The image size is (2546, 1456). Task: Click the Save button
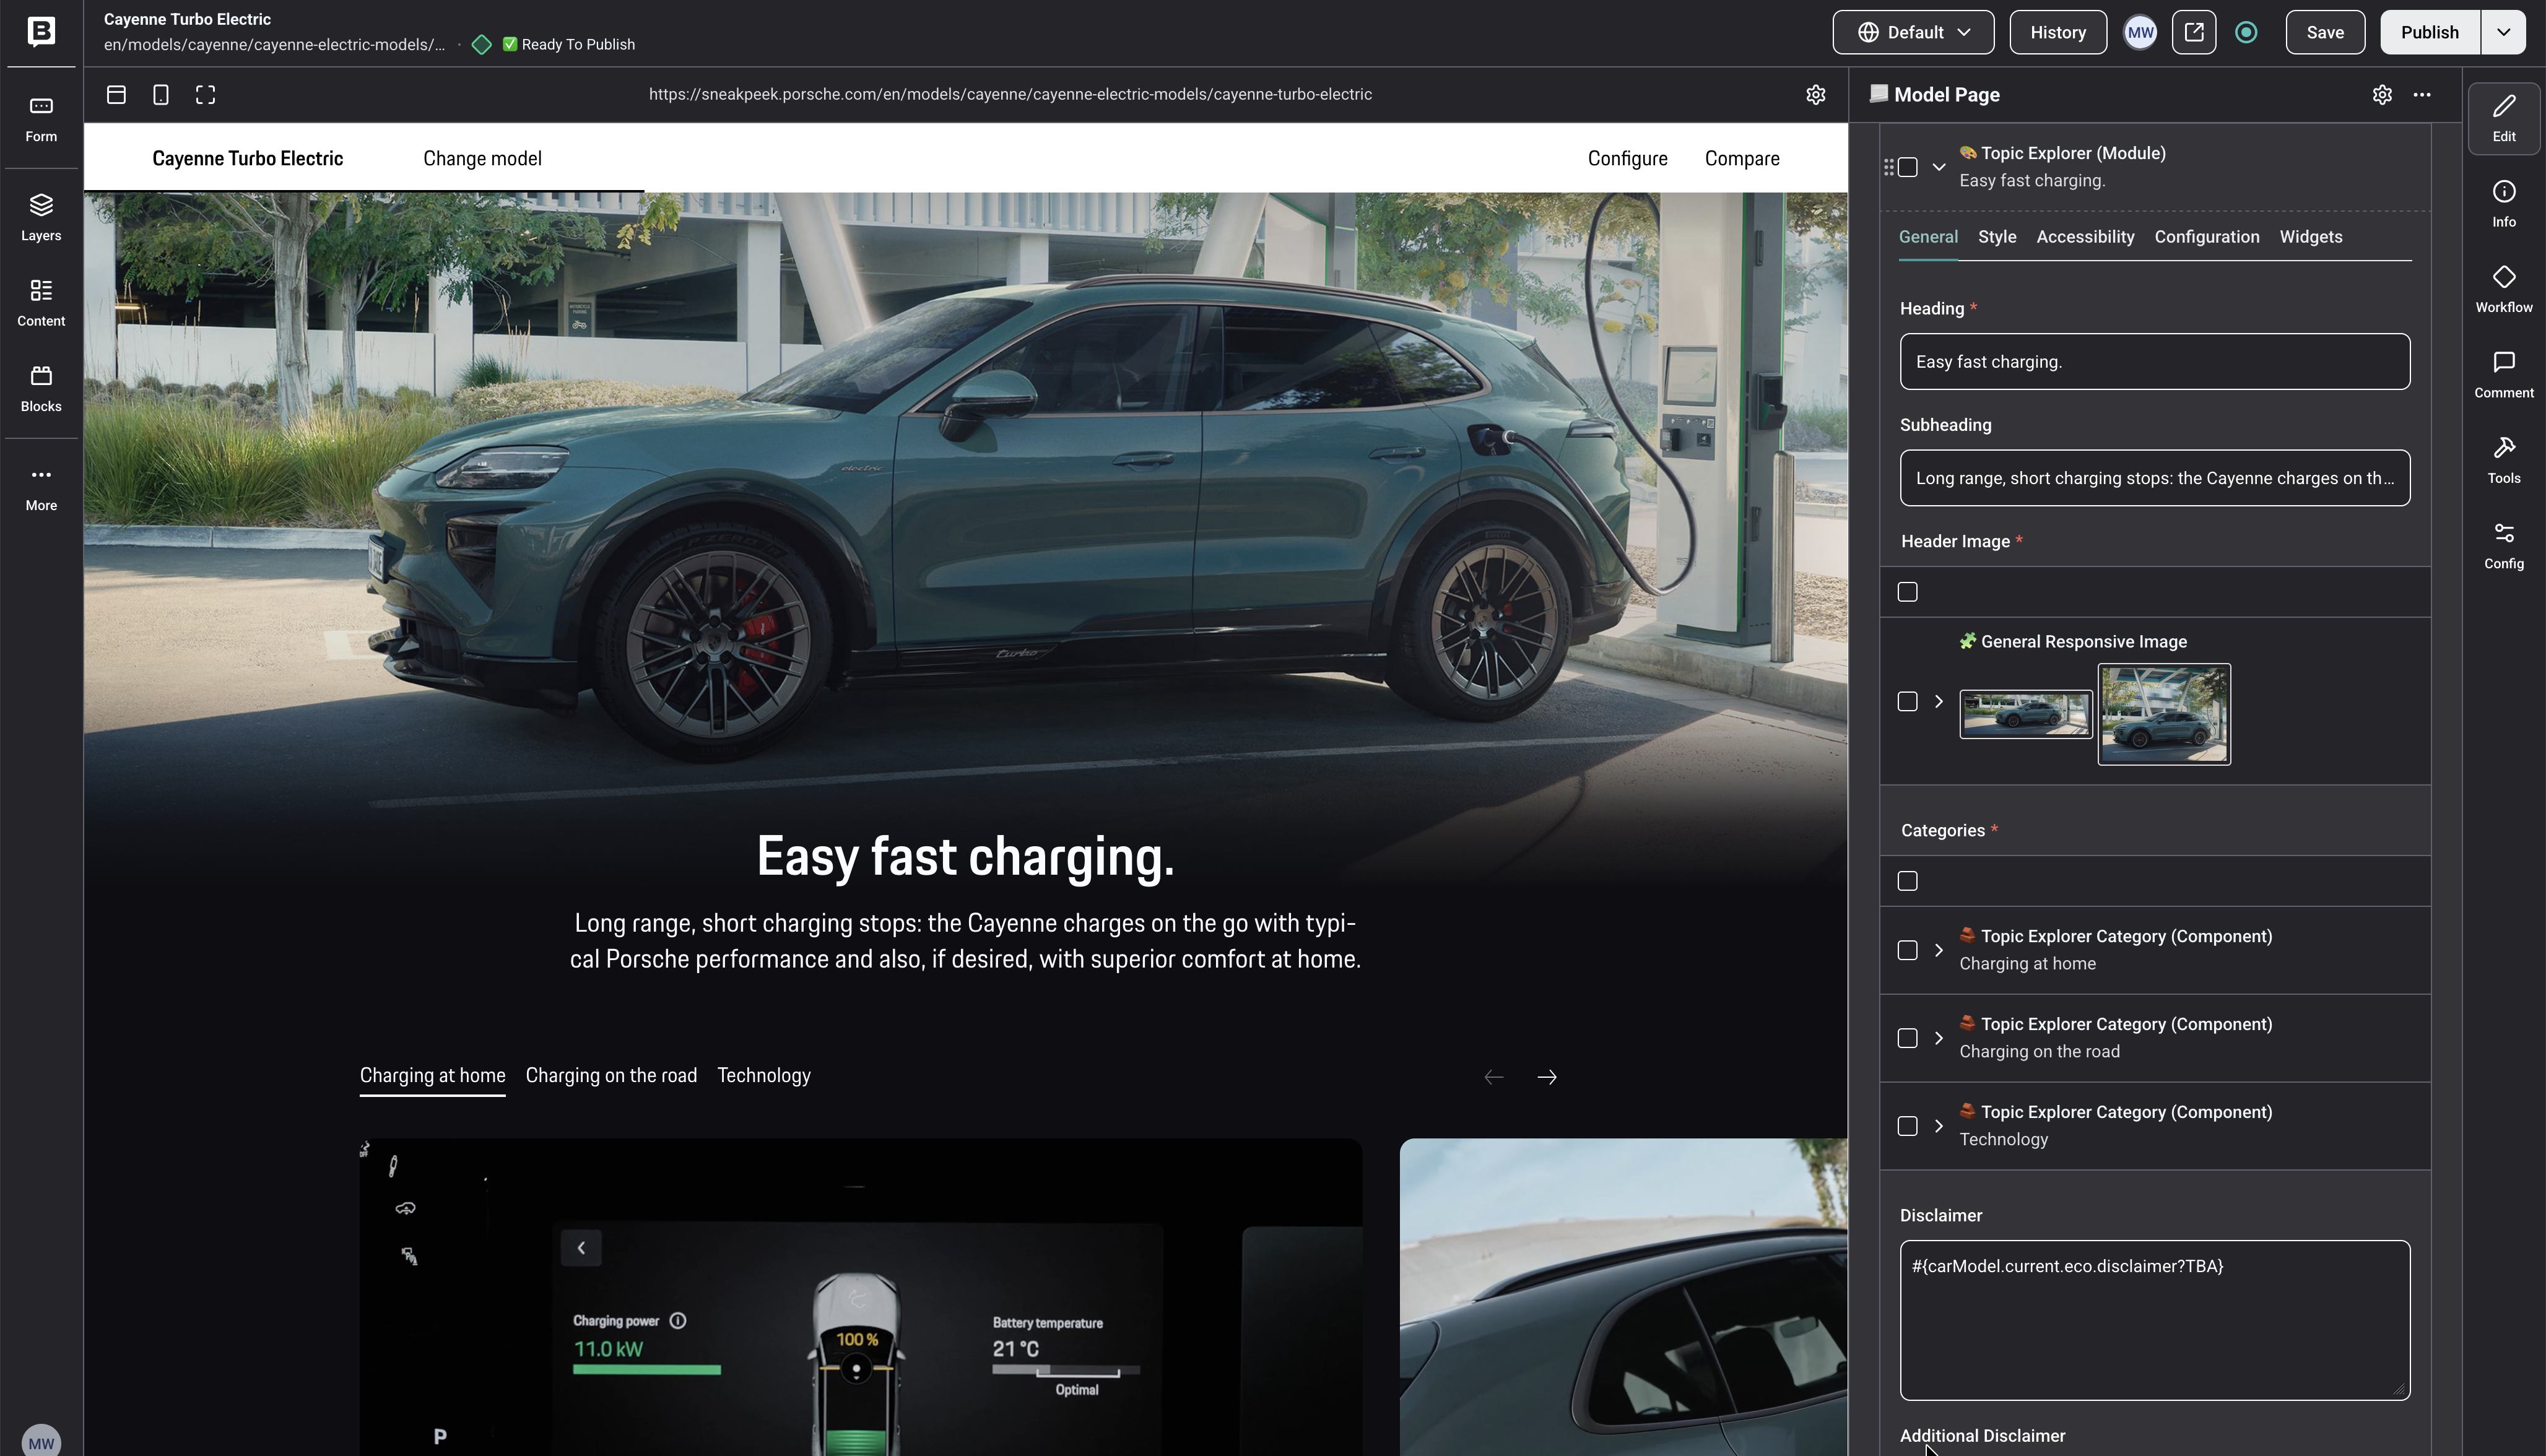[2324, 32]
